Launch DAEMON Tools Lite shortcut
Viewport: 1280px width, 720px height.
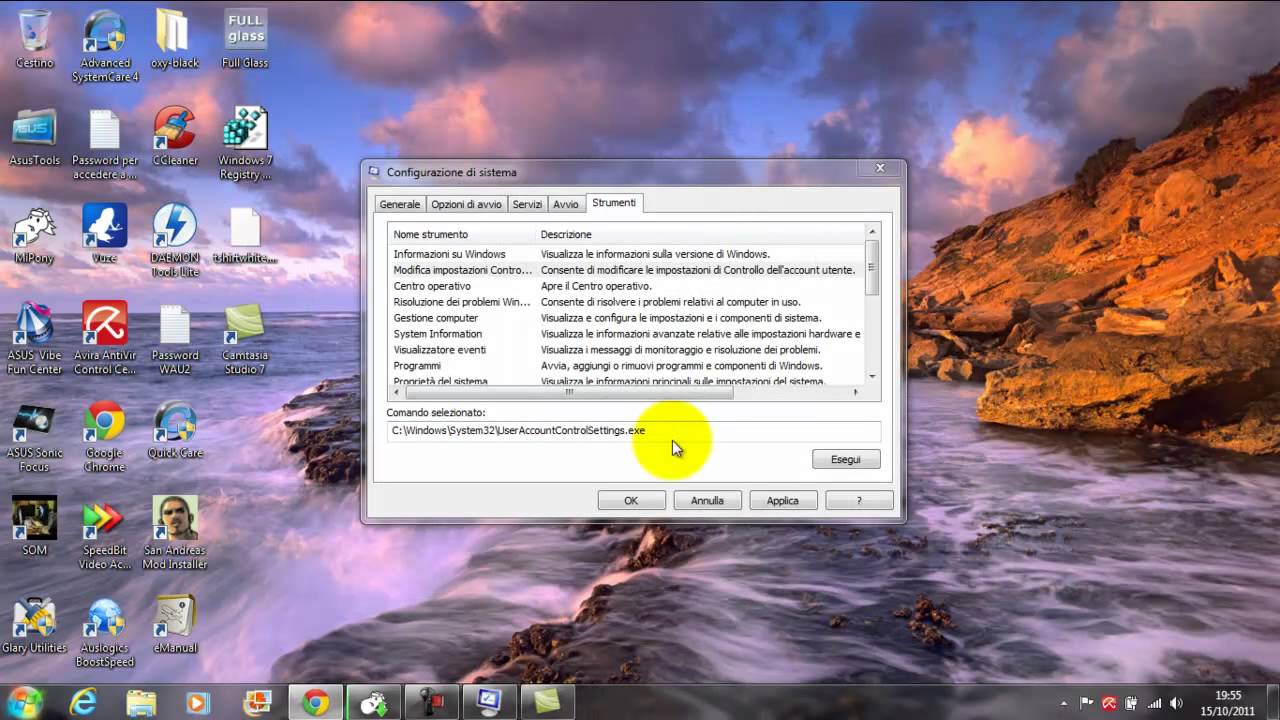(174, 241)
